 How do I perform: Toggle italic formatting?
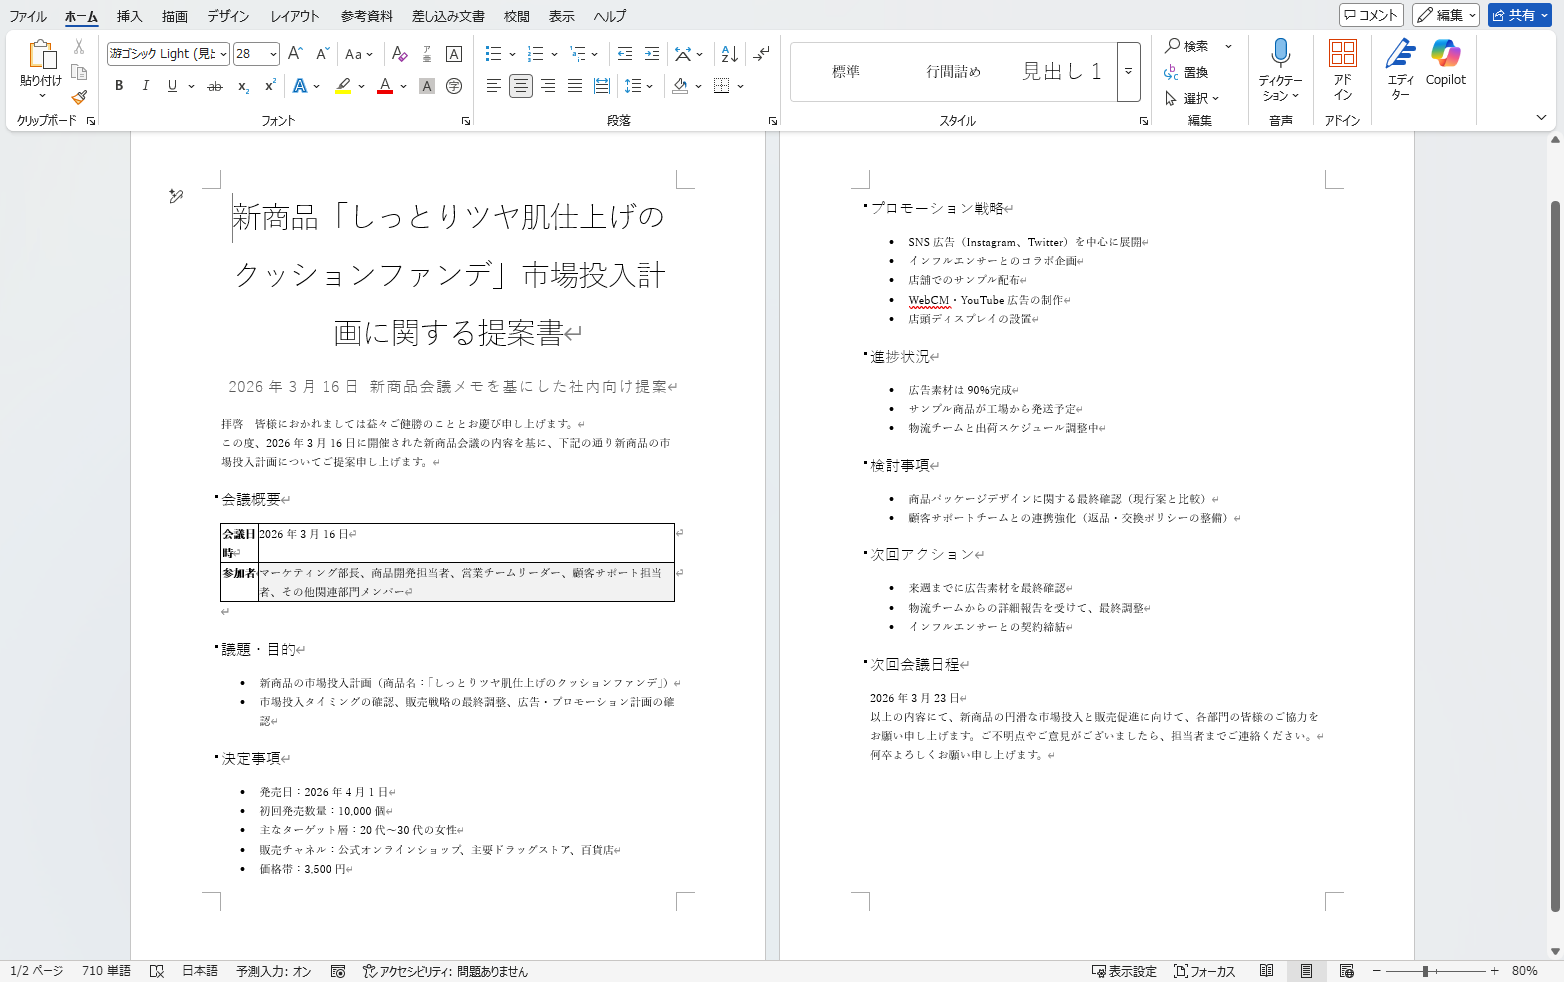click(x=146, y=86)
